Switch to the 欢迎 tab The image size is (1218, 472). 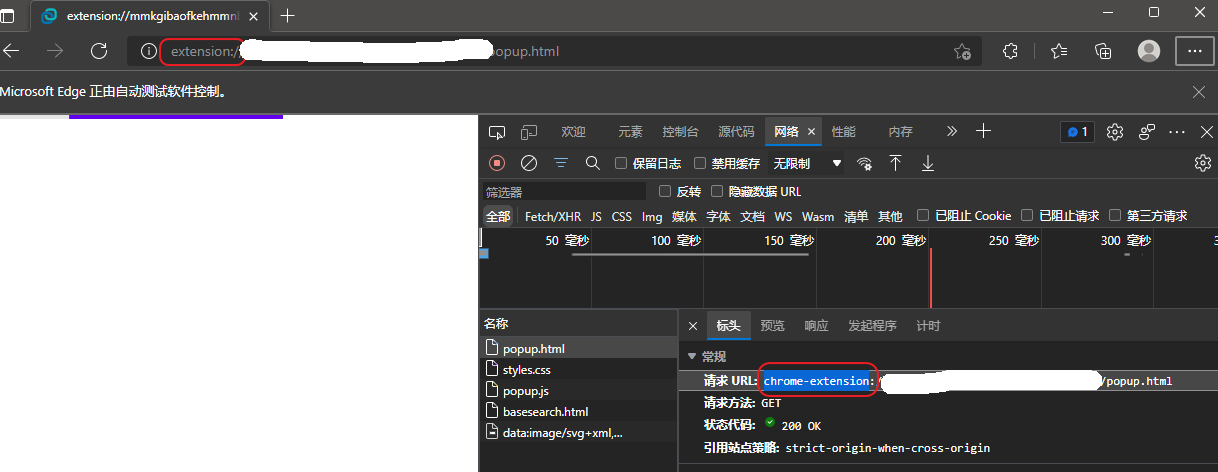(574, 132)
